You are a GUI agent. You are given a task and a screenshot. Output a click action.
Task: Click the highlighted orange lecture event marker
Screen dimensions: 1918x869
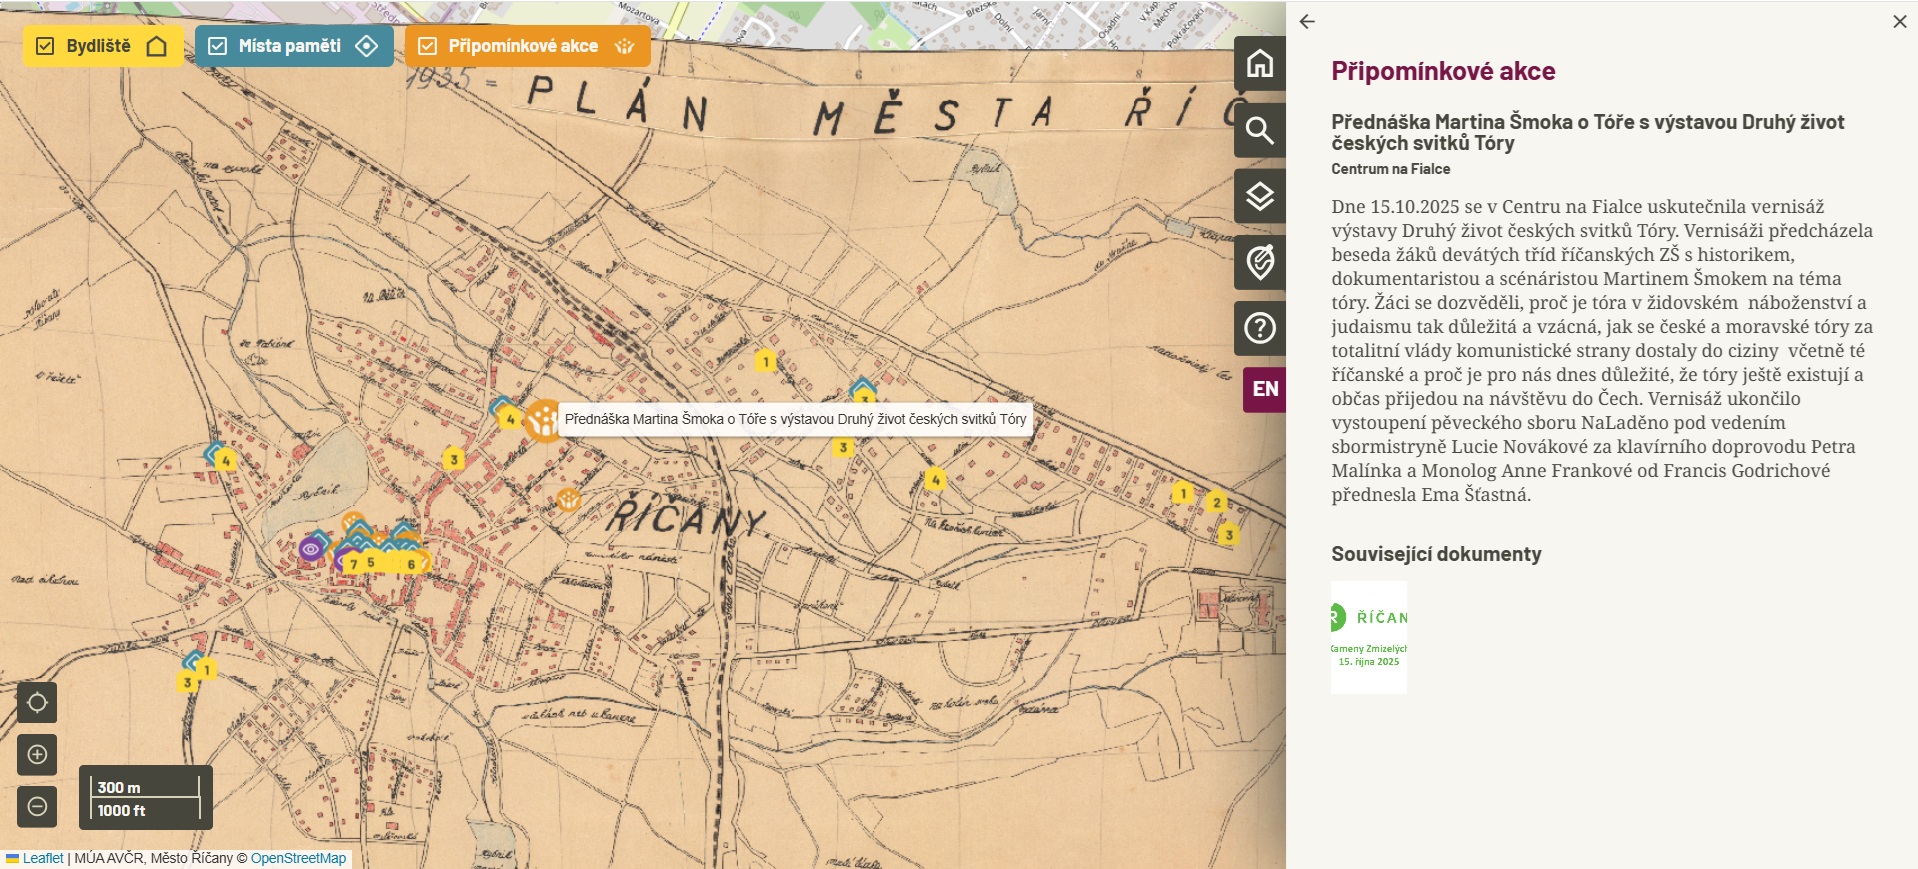point(543,420)
